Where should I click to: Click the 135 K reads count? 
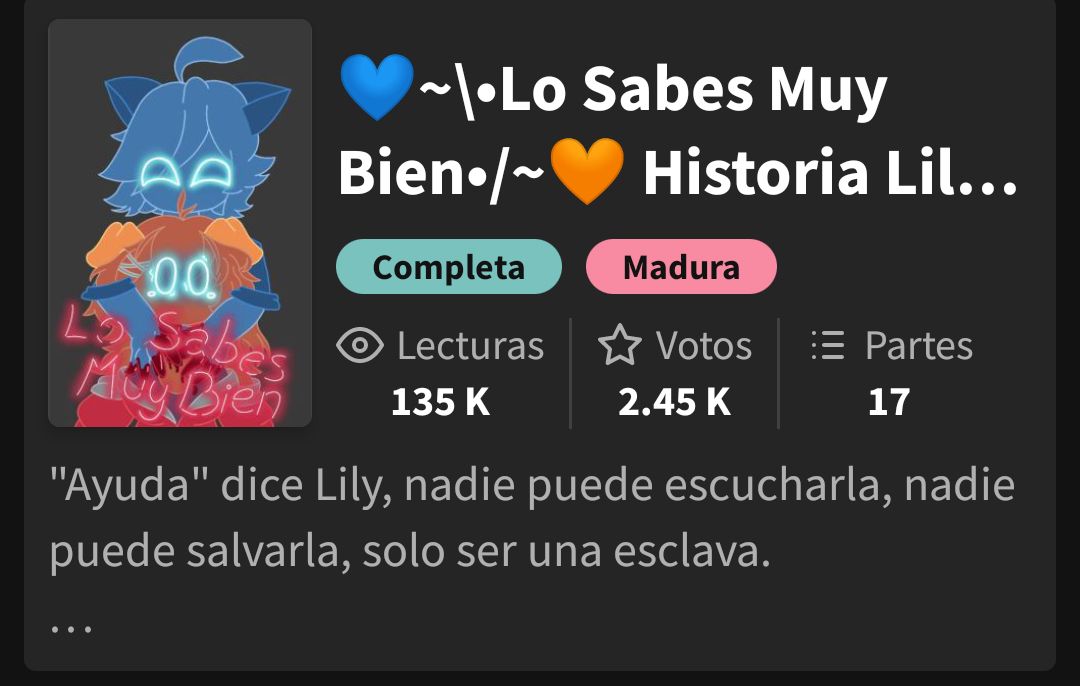440,402
